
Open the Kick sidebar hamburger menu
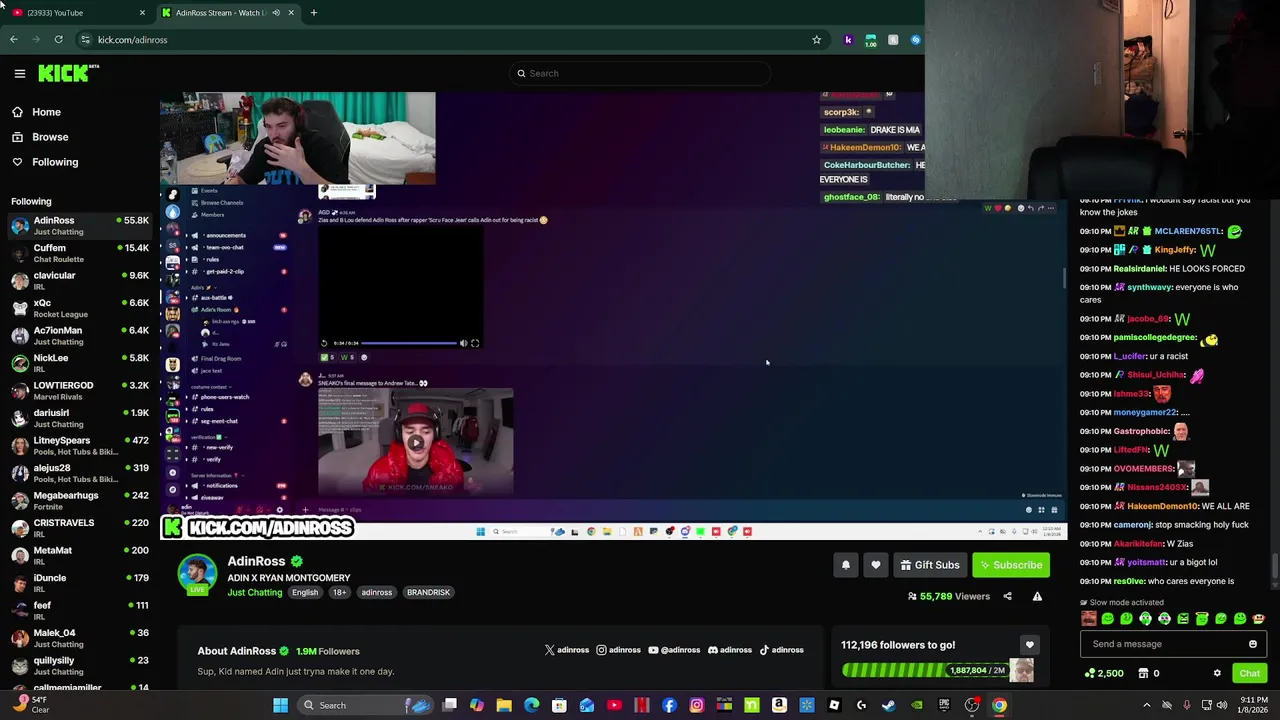click(x=19, y=73)
